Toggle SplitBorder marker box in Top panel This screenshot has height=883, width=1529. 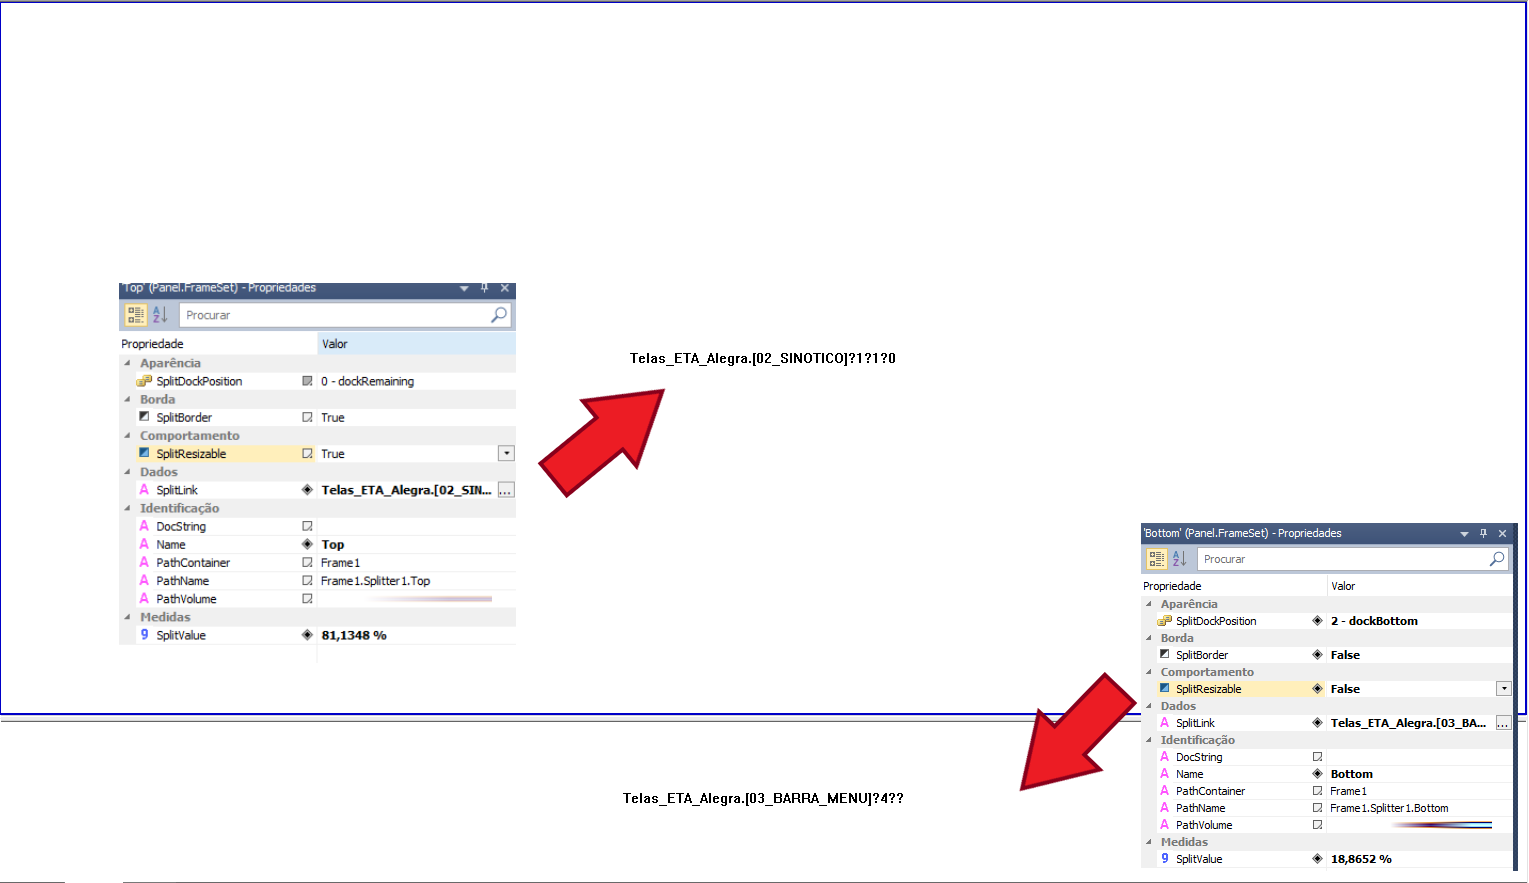click(x=307, y=418)
